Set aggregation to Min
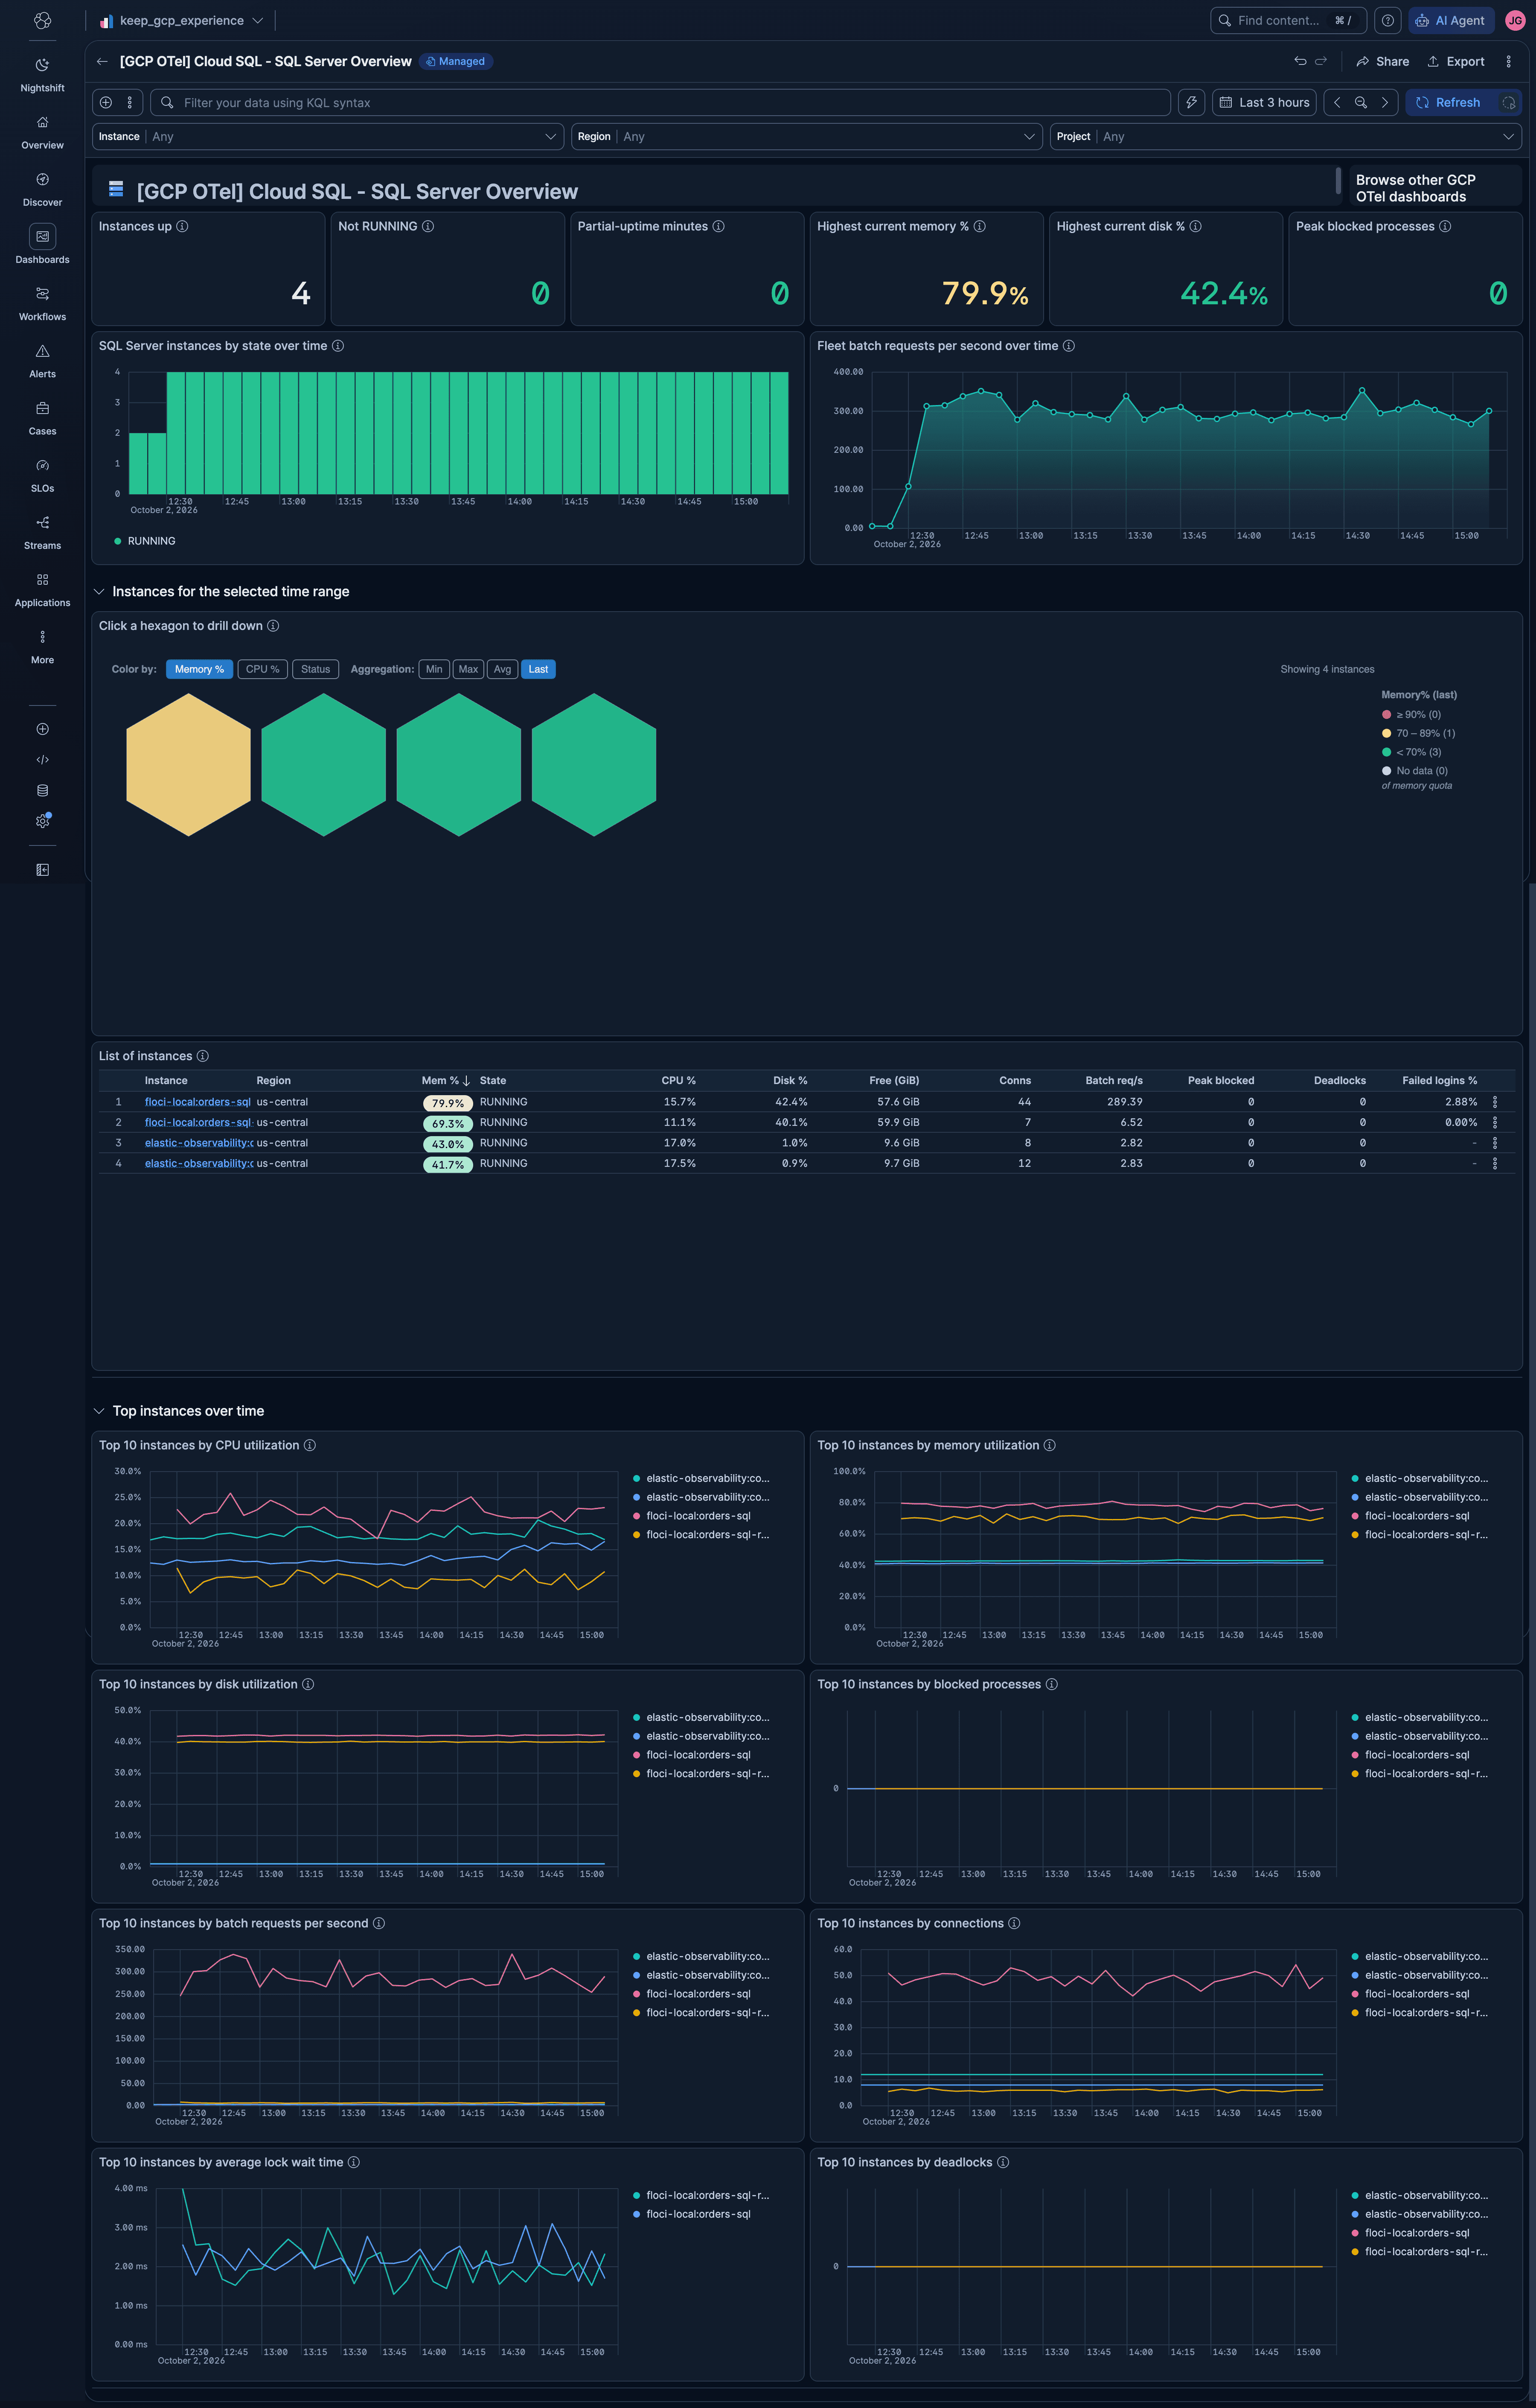1536x2408 pixels. [x=433, y=669]
